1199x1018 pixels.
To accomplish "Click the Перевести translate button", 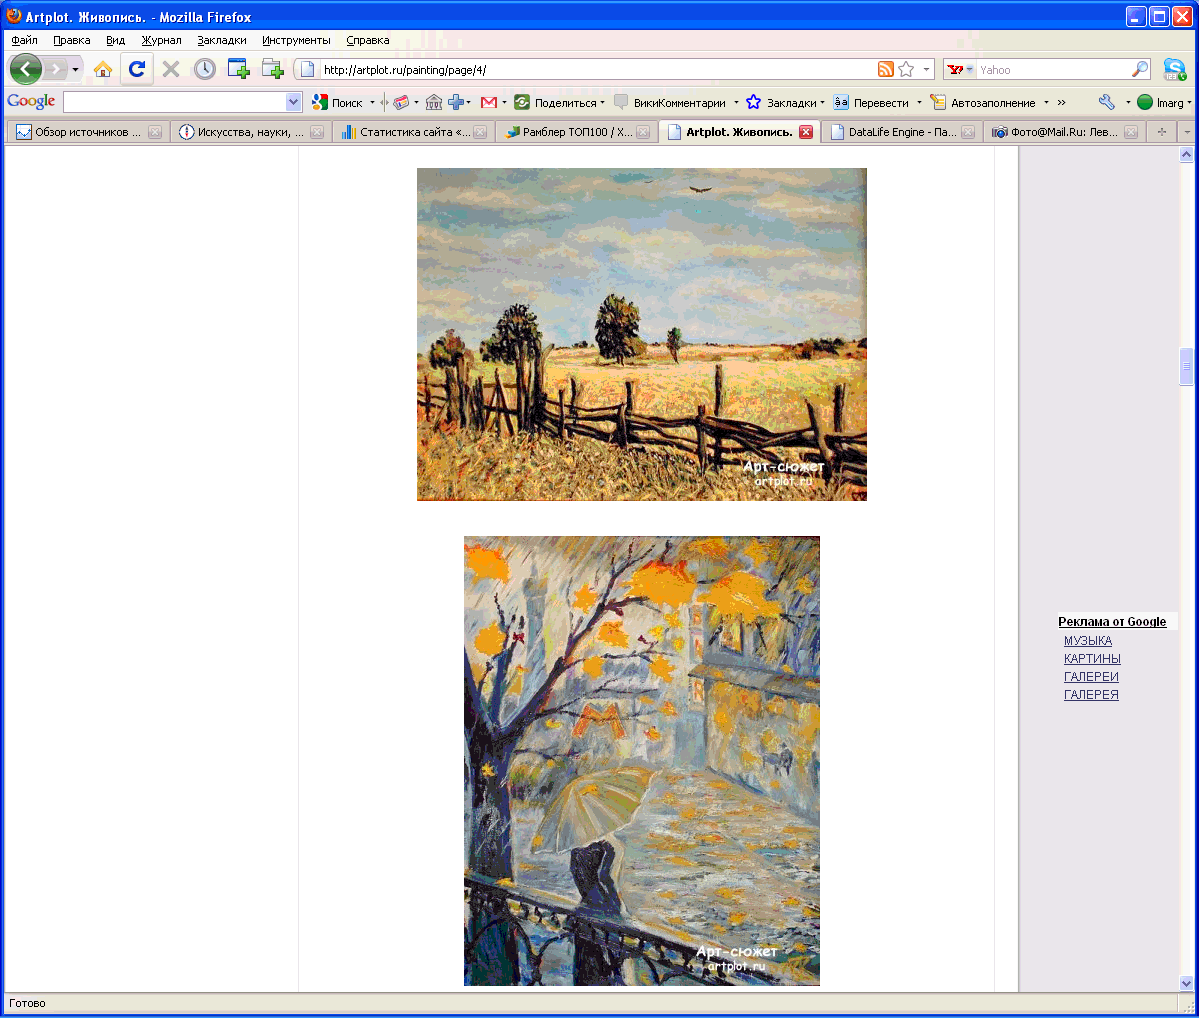I will [x=871, y=102].
